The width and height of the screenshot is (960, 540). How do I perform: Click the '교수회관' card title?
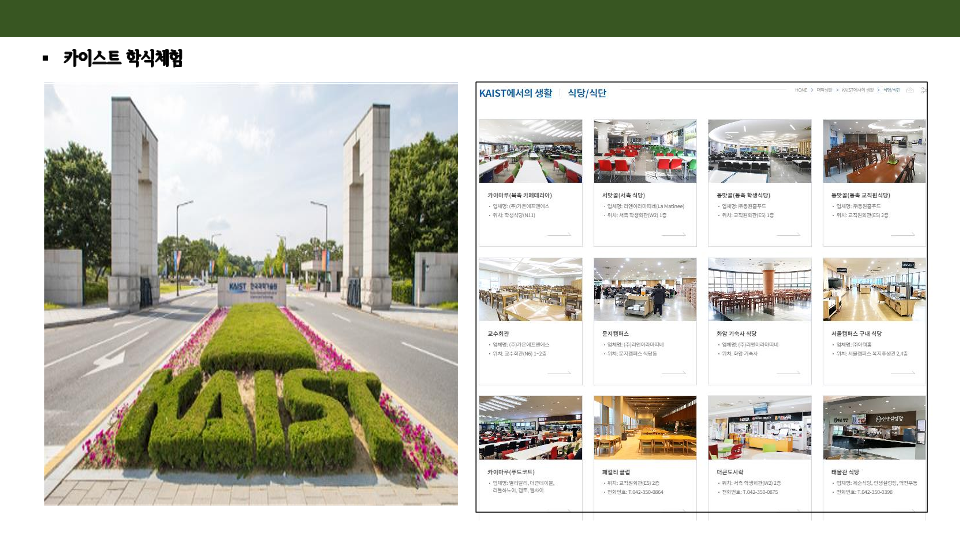click(x=498, y=334)
